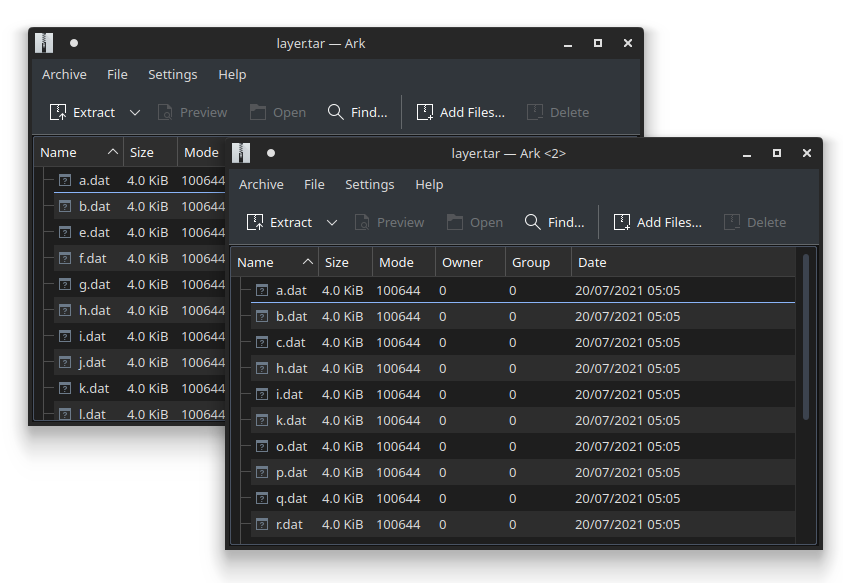Click Extract label in back Ark window
The width and height of the screenshot is (843, 583).
pyautogui.click(x=94, y=112)
